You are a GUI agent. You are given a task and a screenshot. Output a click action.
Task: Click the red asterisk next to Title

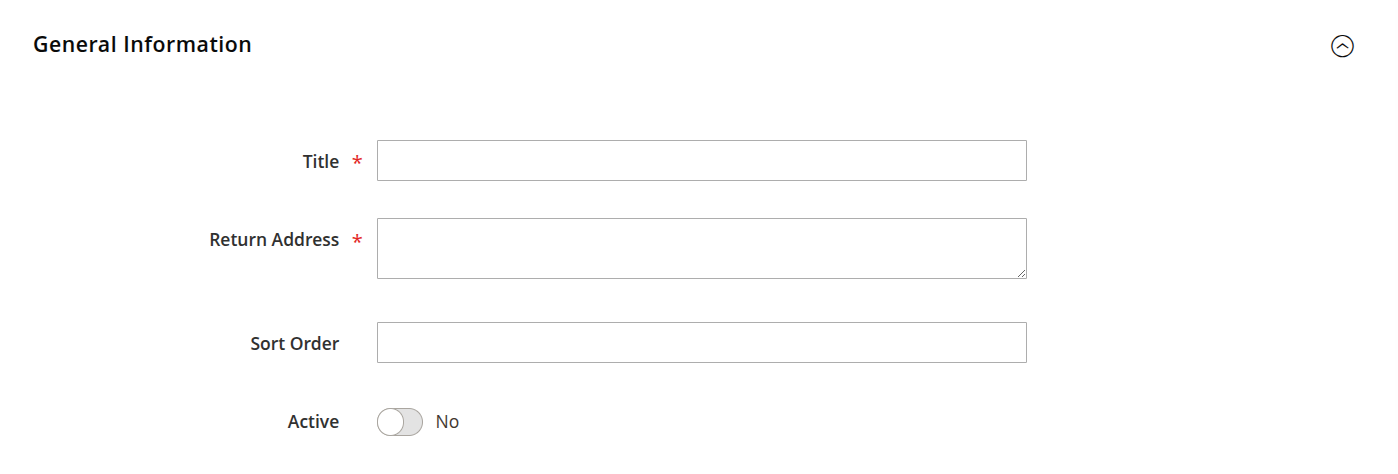pyautogui.click(x=357, y=162)
